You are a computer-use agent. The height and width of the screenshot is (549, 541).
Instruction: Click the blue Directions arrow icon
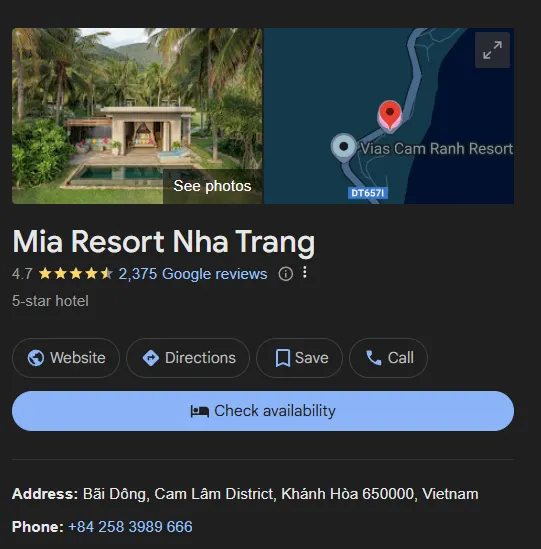[151, 358]
